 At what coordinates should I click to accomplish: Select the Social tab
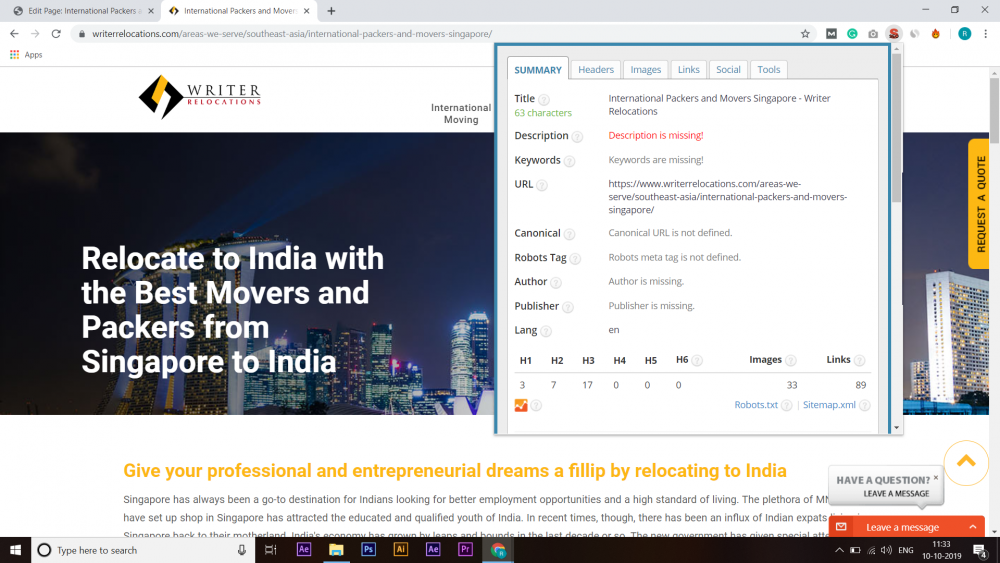(728, 69)
